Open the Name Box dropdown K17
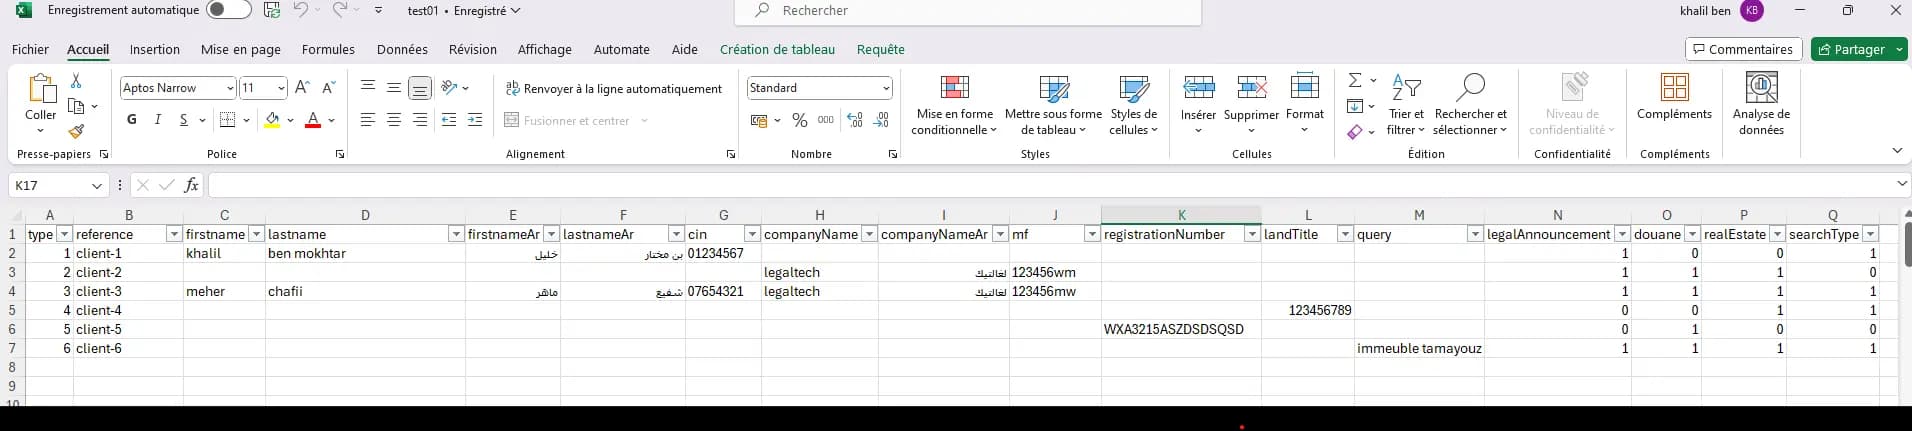Screen dimensions: 1912x431 [97, 185]
